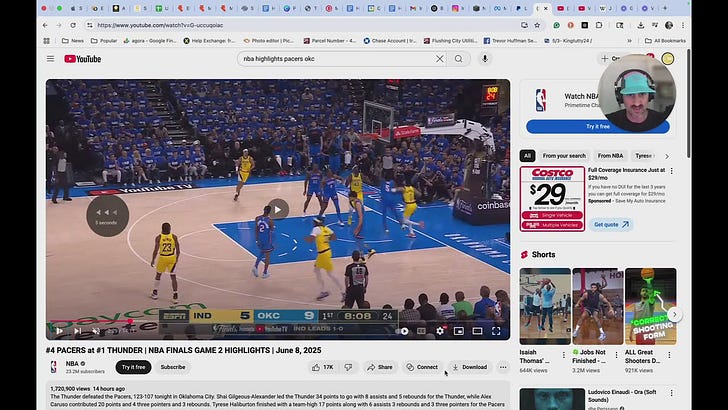Screen dimensions: 728x410
Task: Click the Connect button
Action: [422, 367]
